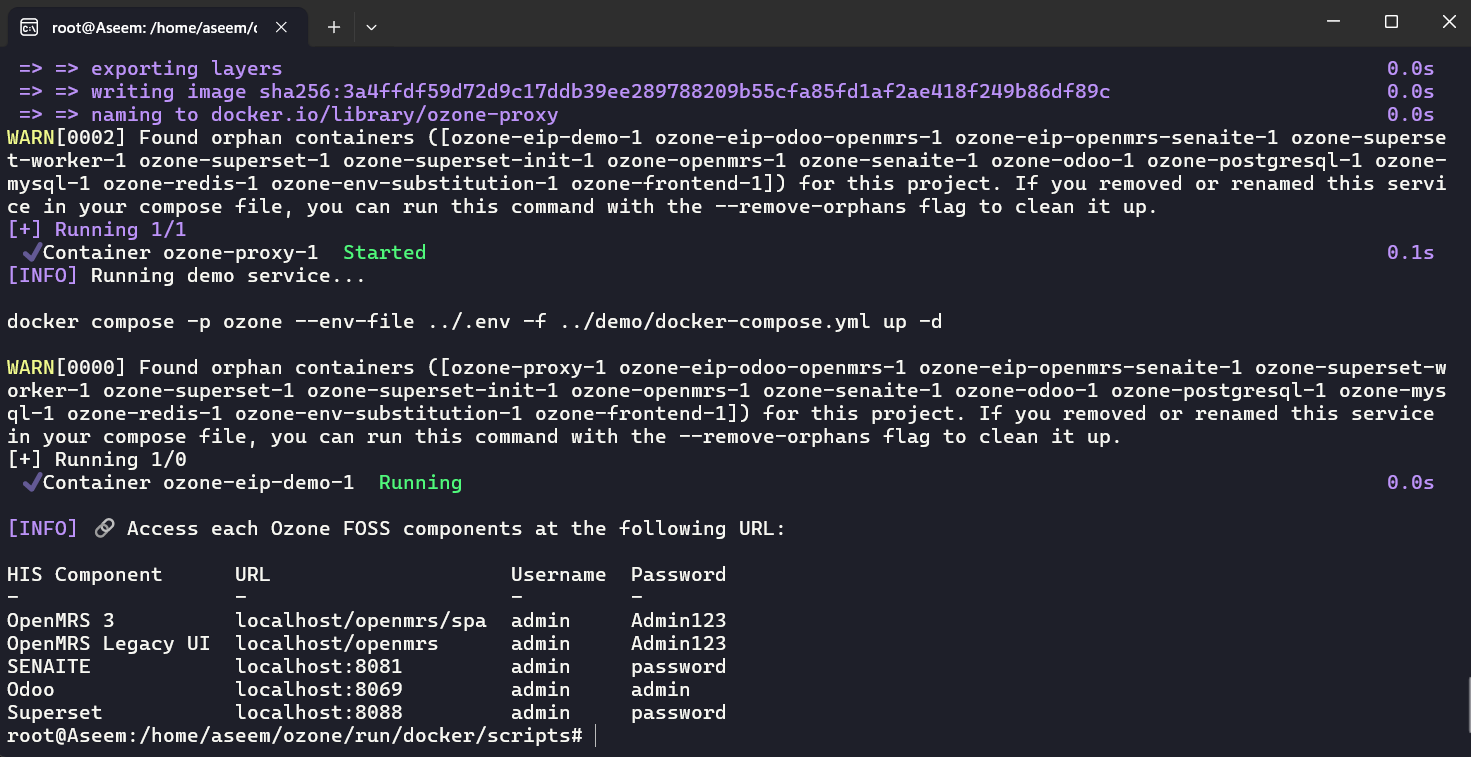Click the checkmark beside Container ozone-eip-demo-1
The width and height of the screenshot is (1471, 757).
point(31,482)
